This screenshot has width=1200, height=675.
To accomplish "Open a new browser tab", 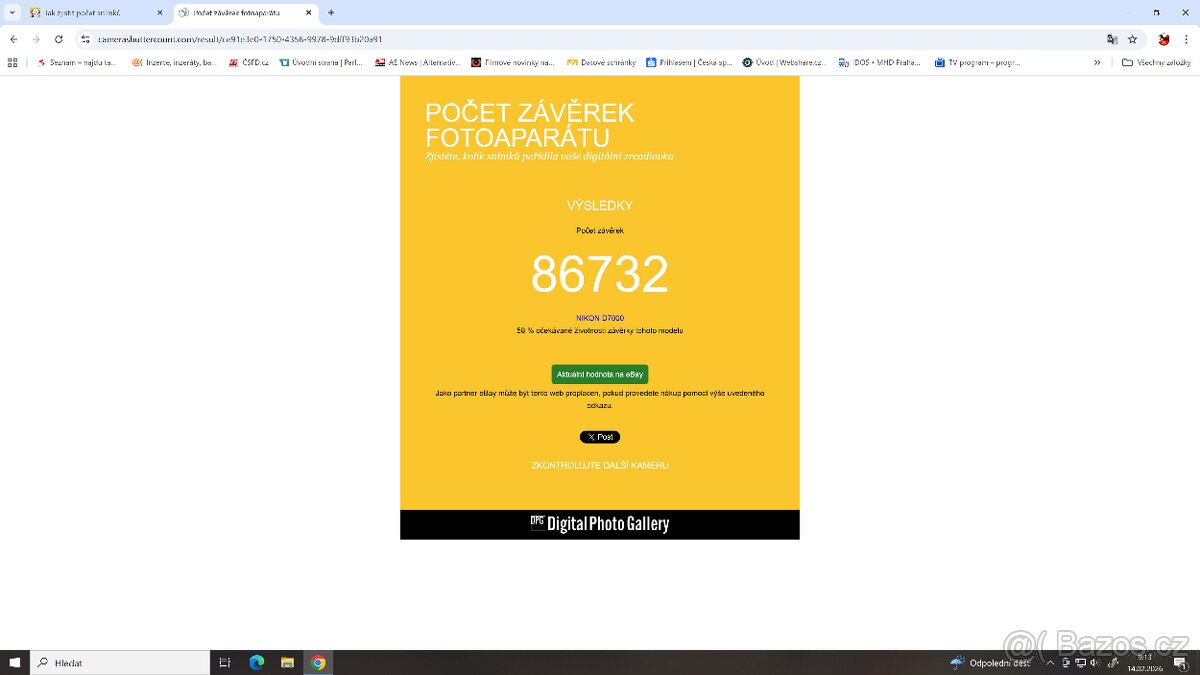I will click(x=331, y=13).
